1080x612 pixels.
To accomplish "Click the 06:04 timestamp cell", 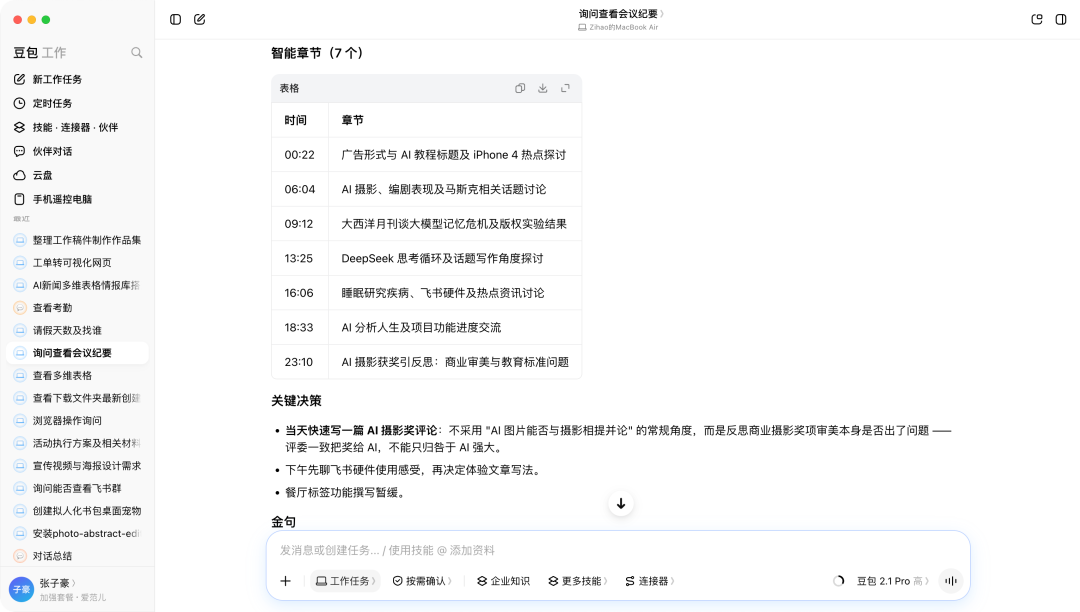I will [300, 189].
